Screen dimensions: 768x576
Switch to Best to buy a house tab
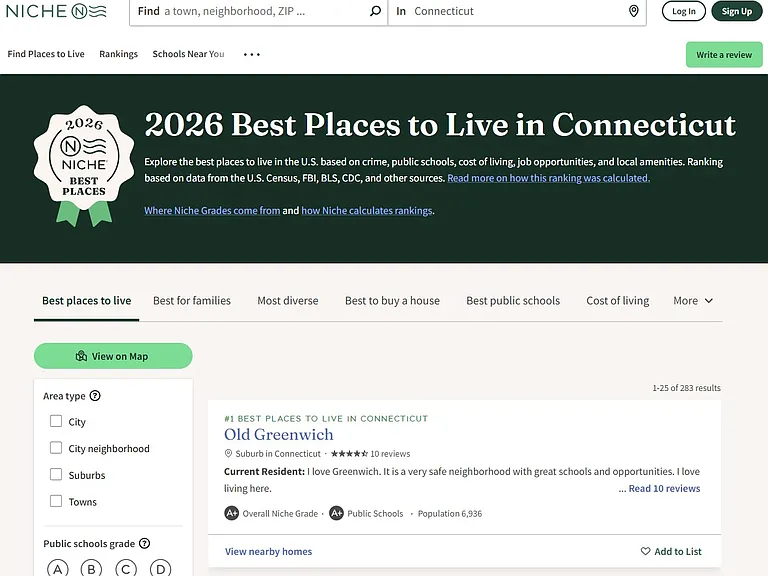coord(392,301)
